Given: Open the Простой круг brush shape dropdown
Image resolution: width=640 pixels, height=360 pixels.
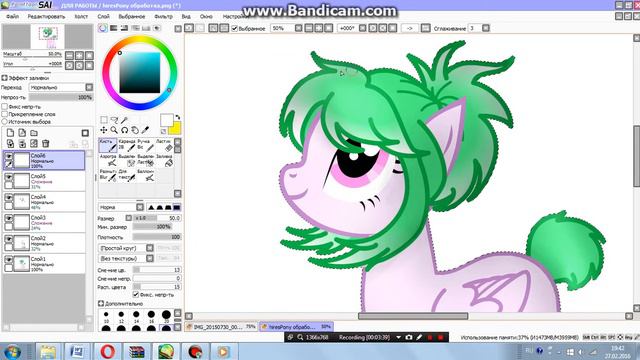Looking at the screenshot, I should tap(150, 248).
